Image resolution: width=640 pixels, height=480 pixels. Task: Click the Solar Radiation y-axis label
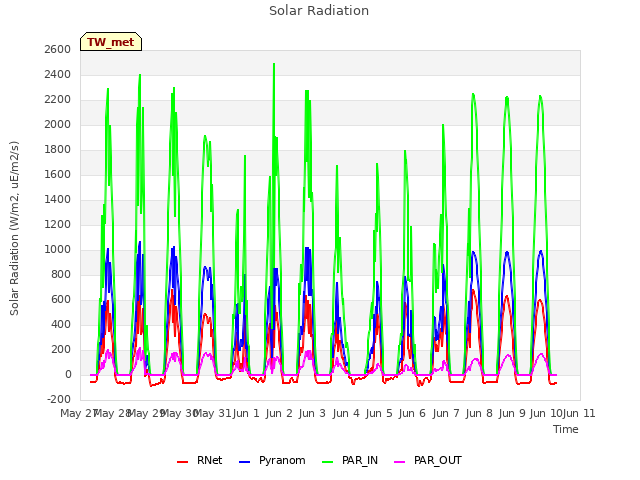pos(14,228)
